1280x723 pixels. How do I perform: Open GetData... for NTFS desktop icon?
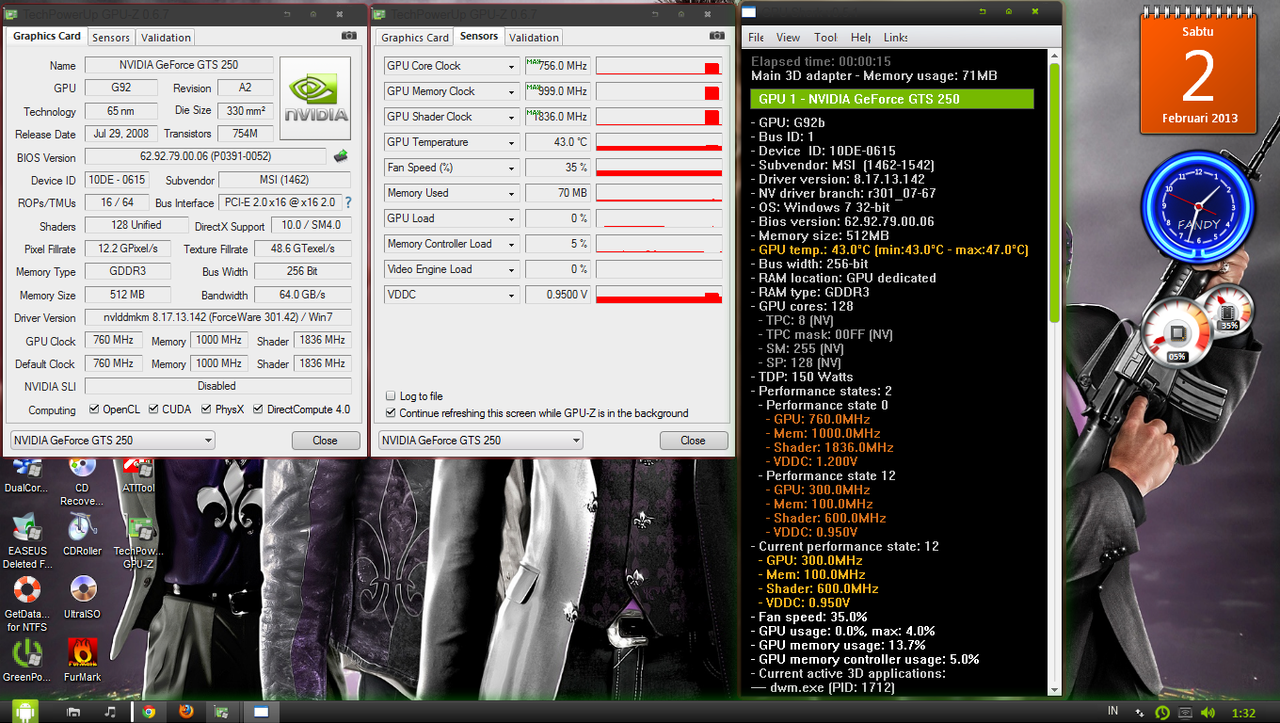(x=27, y=604)
